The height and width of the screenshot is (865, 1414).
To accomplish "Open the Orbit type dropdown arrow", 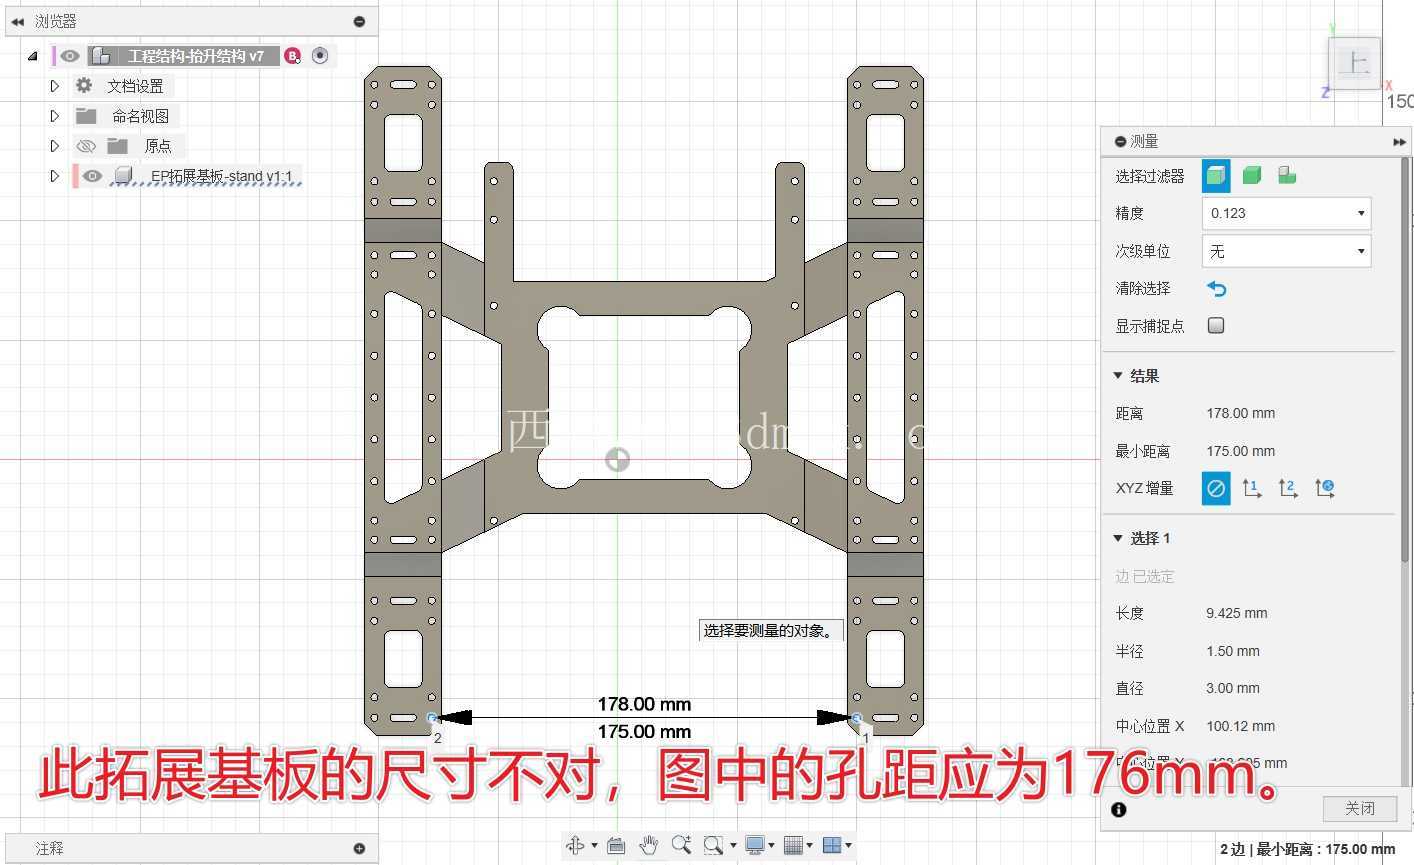I will [x=594, y=846].
